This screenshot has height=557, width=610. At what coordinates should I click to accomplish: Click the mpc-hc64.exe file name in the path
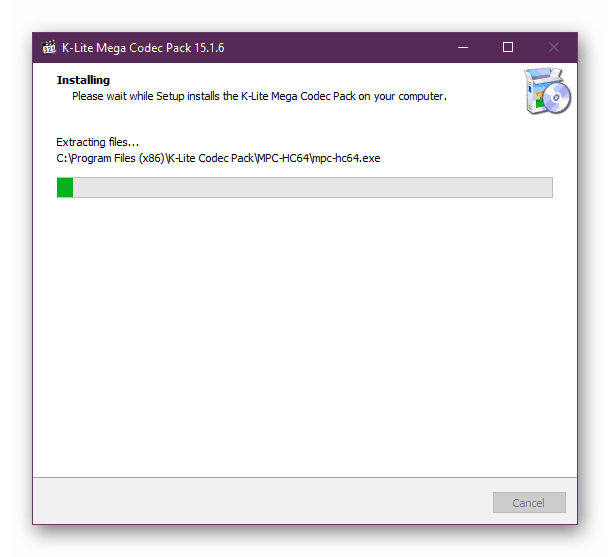[x=346, y=158]
